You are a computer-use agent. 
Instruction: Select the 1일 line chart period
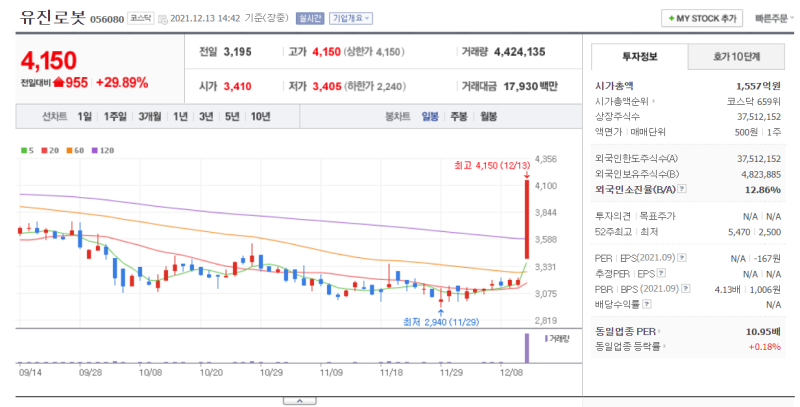point(85,117)
